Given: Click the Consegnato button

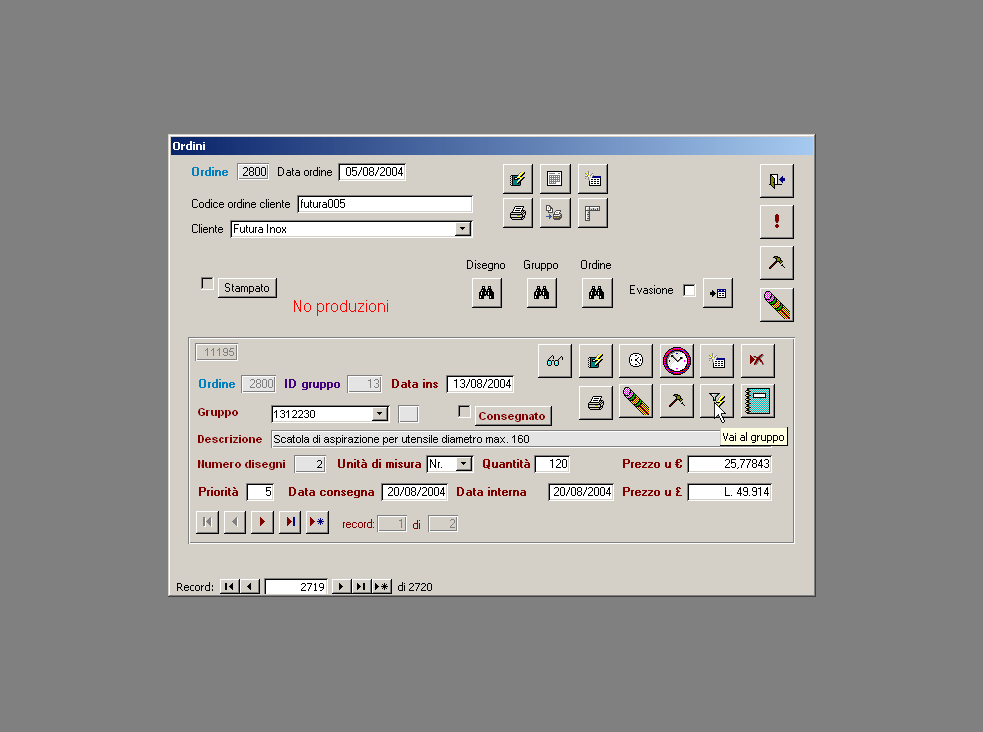Looking at the screenshot, I should point(512,416).
